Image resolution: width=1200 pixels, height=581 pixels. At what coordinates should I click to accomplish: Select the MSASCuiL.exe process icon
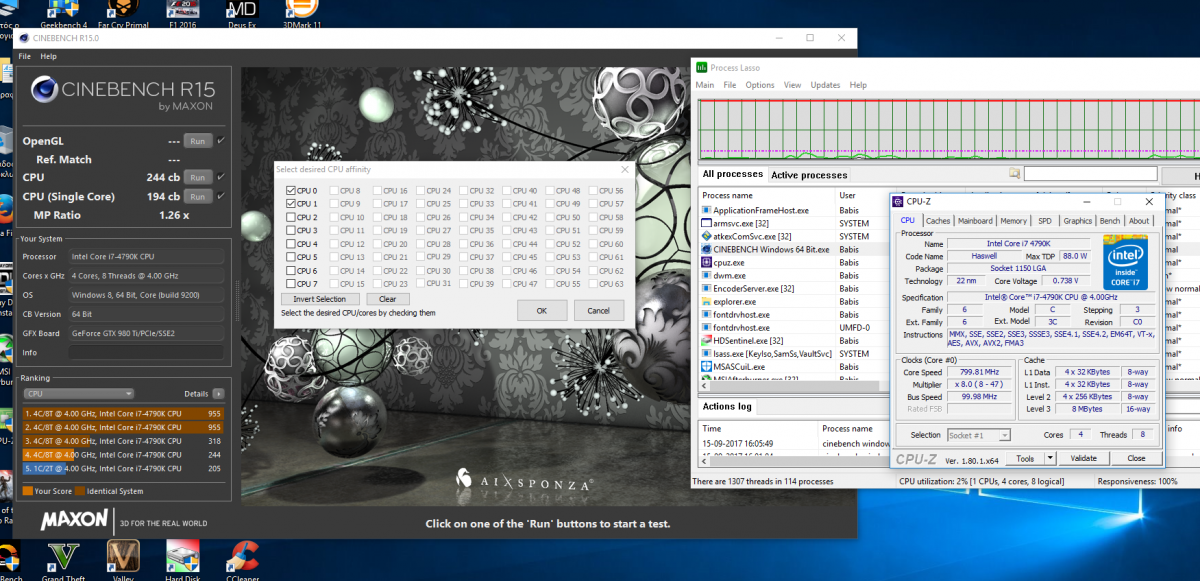(707, 366)
